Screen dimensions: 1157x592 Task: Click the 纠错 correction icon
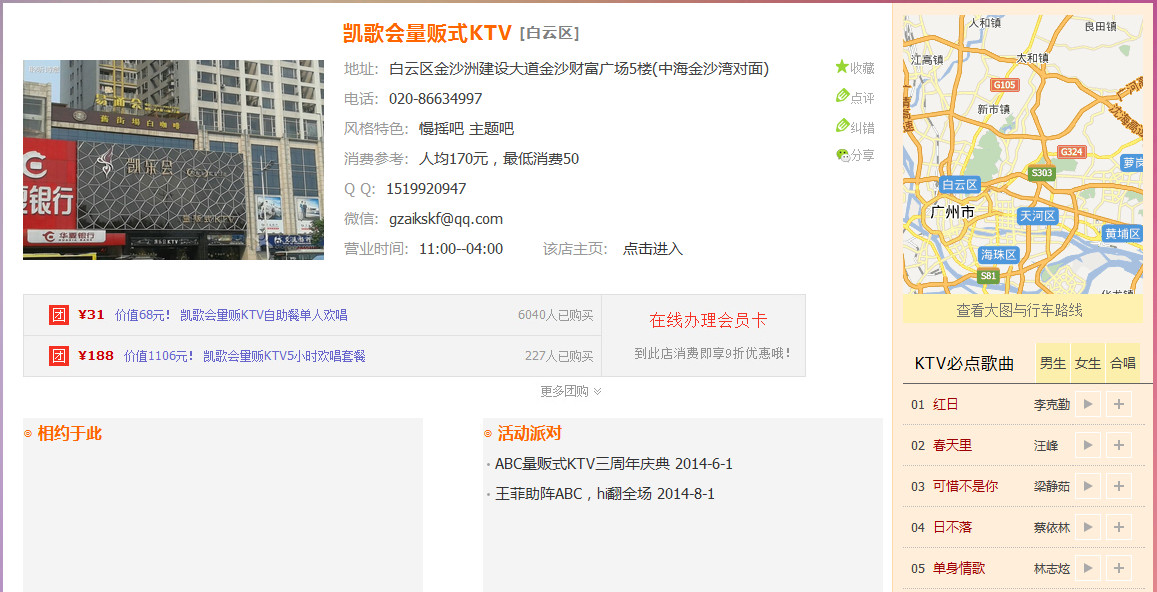tap(842, 125)
